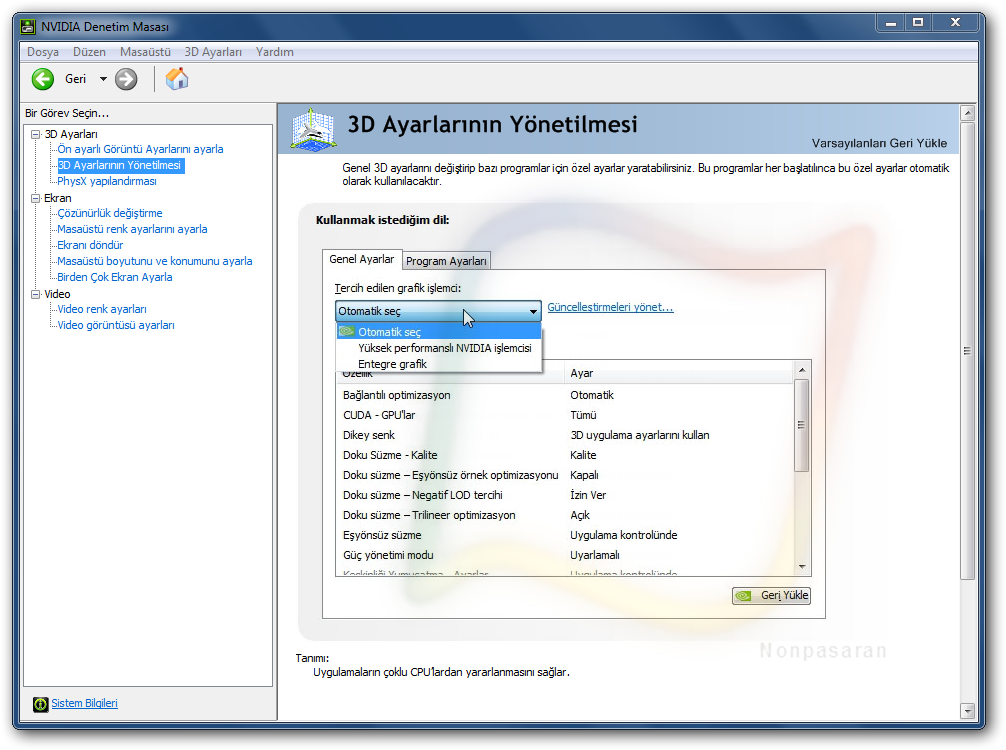The width and height of the screenshot is (1006, 750).
Task: Click the main panel scroll-down arrow
Action: click(968, 710)
